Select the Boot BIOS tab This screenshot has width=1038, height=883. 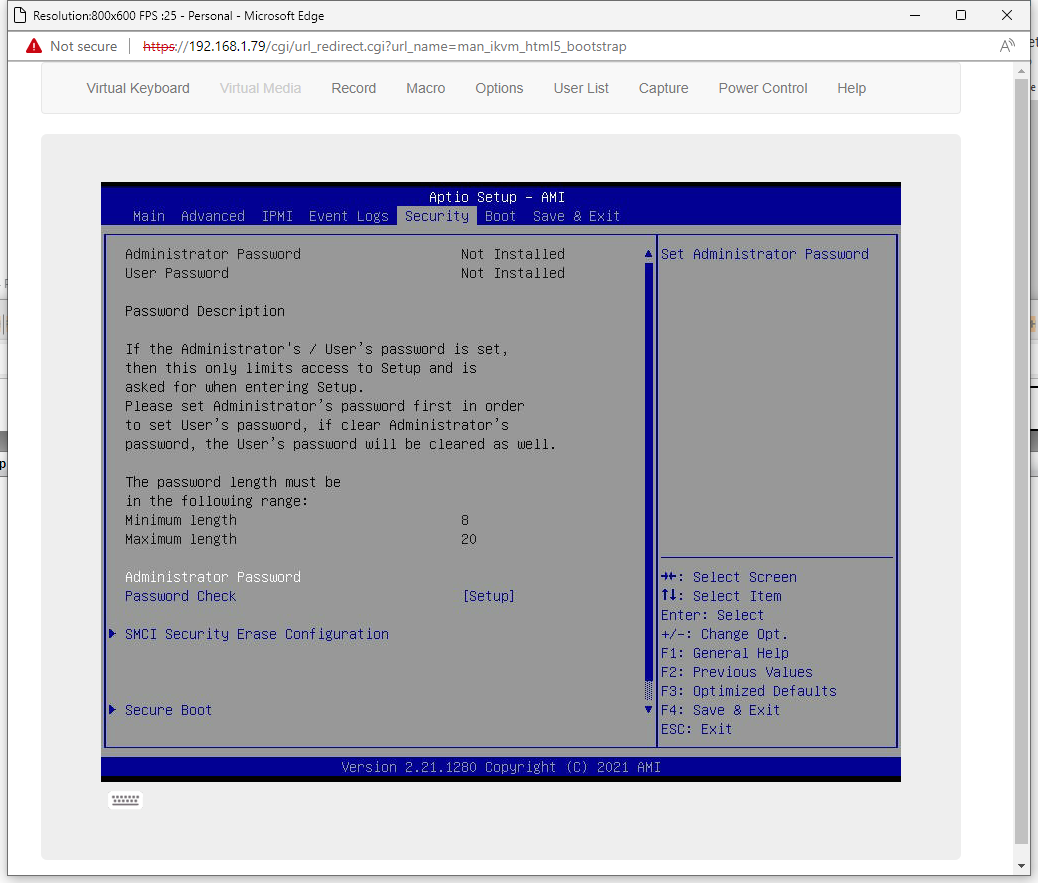tap(500, 216)
